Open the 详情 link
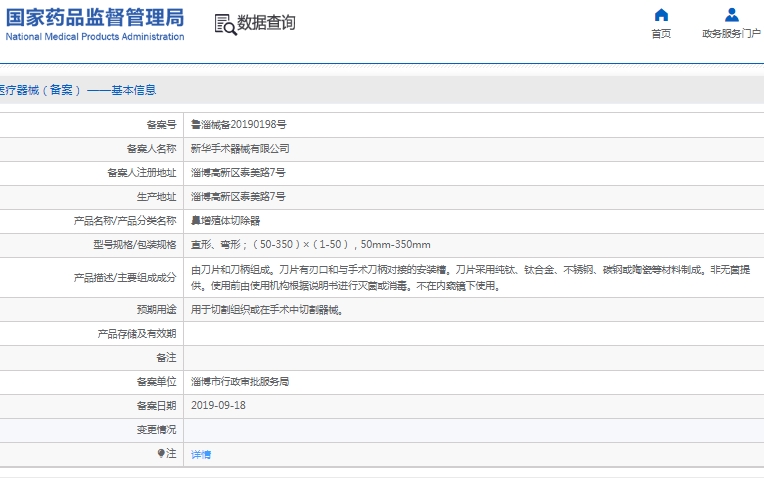The width and height of the screenshot is (764, 478). point(201,455)
